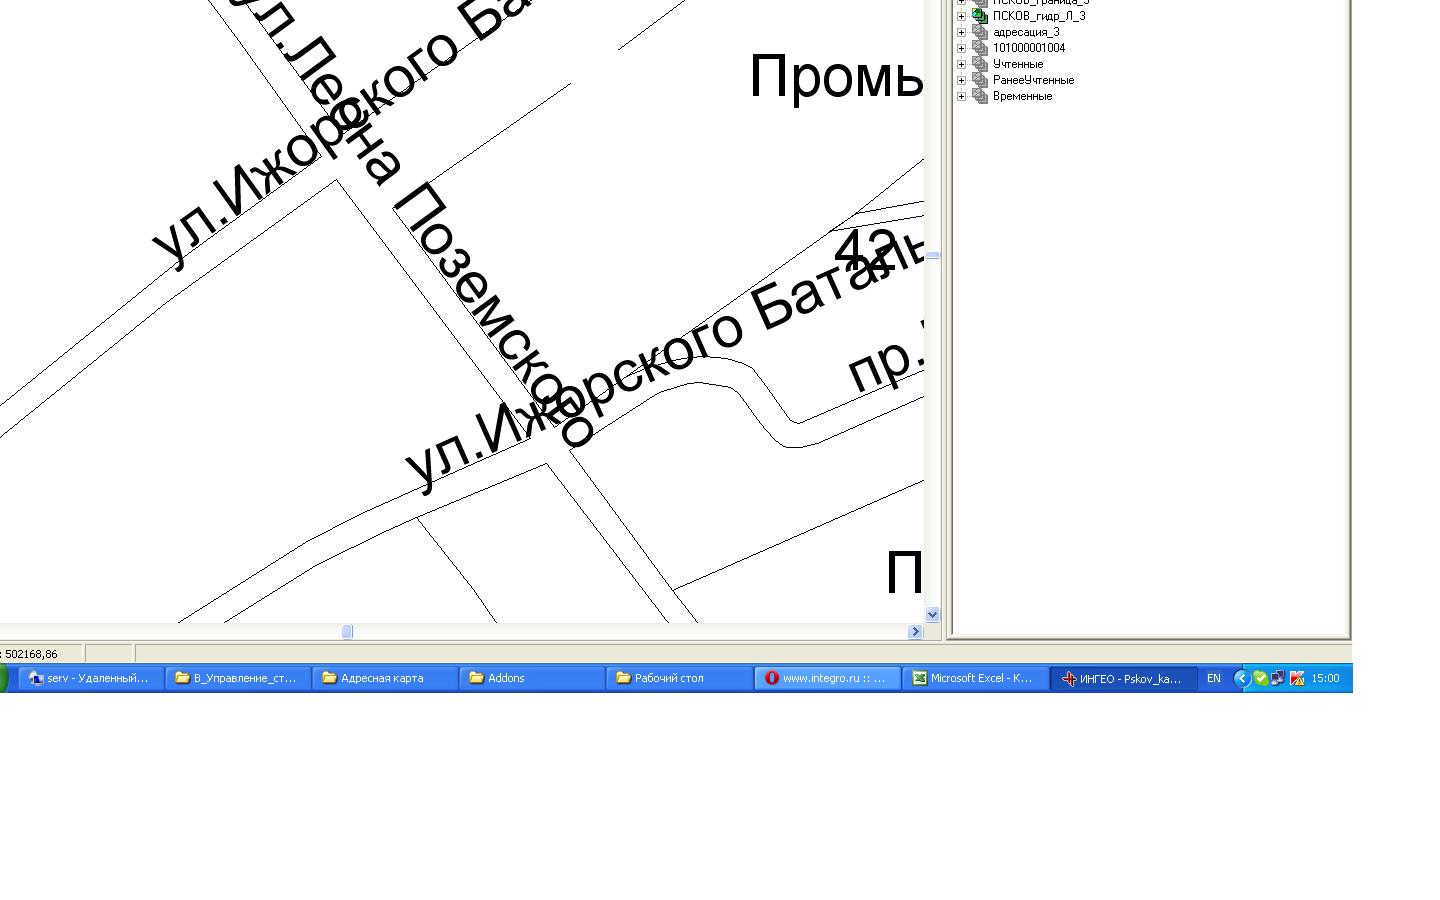Open Addons folder from taskbar
The width and height of the screenshot is (1440, 900).
532,678
